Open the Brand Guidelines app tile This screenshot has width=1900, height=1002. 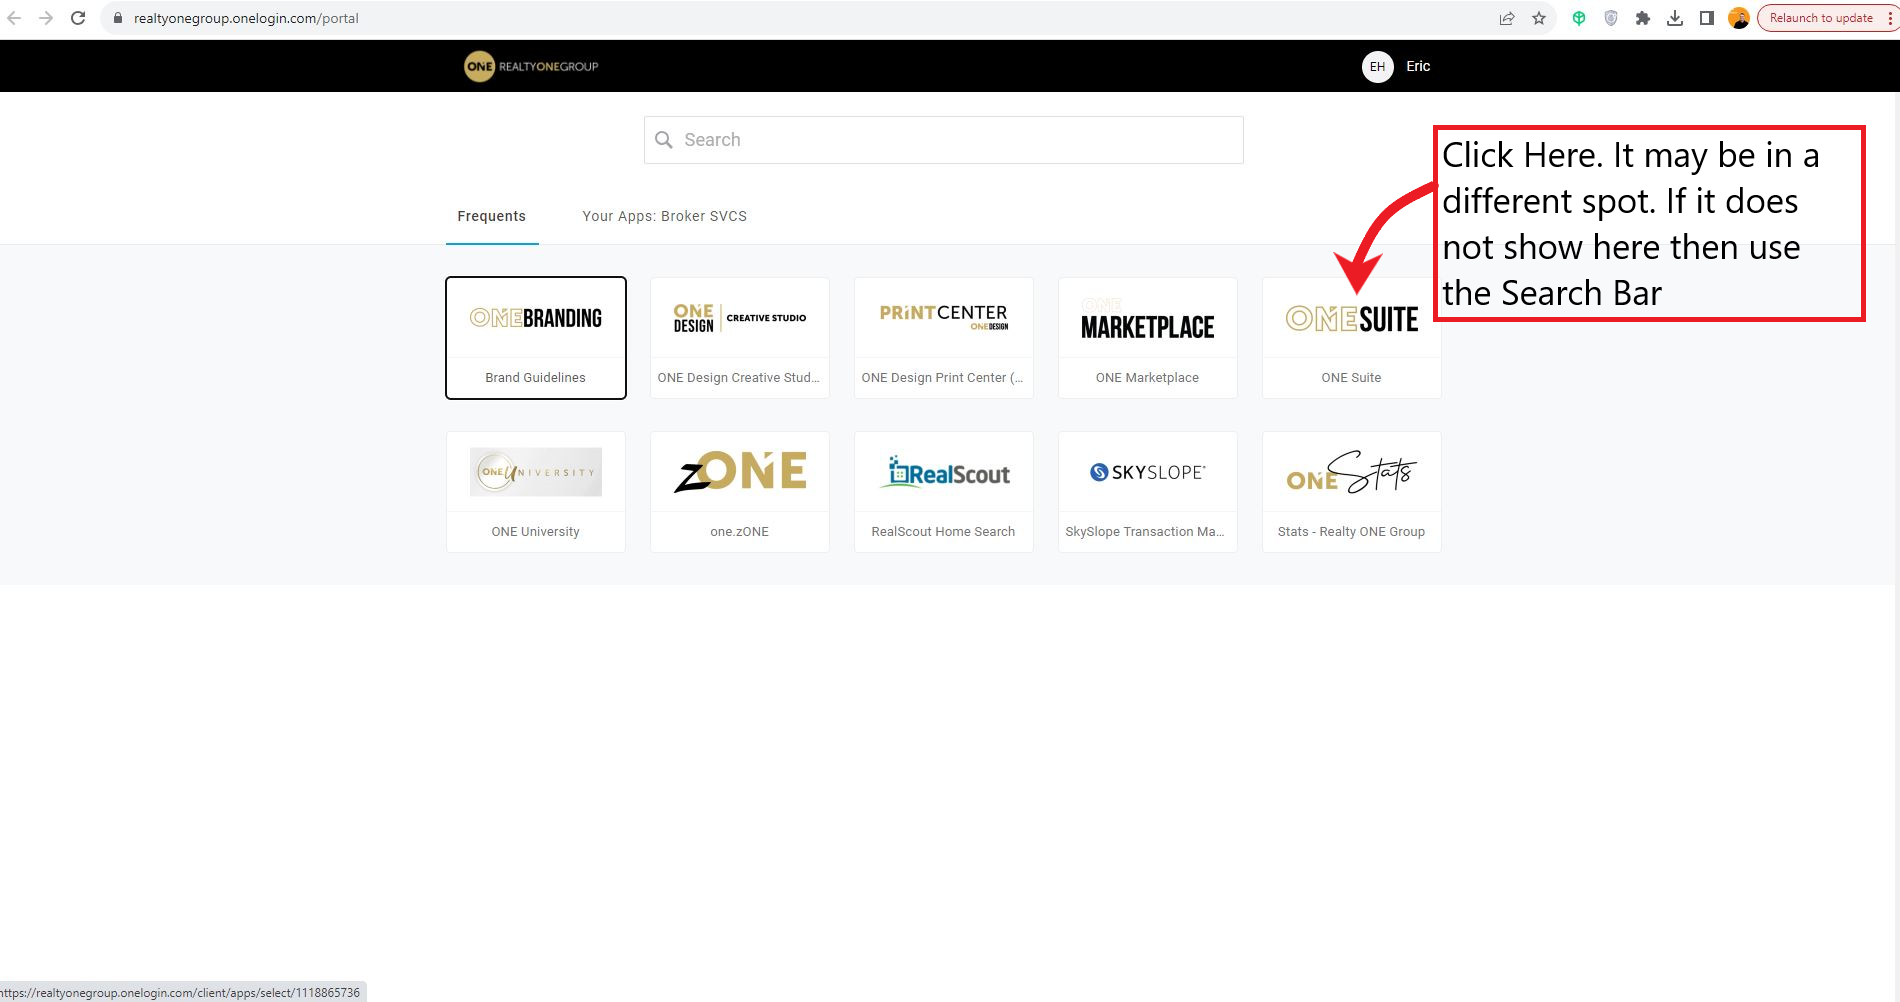coord(536,338)
